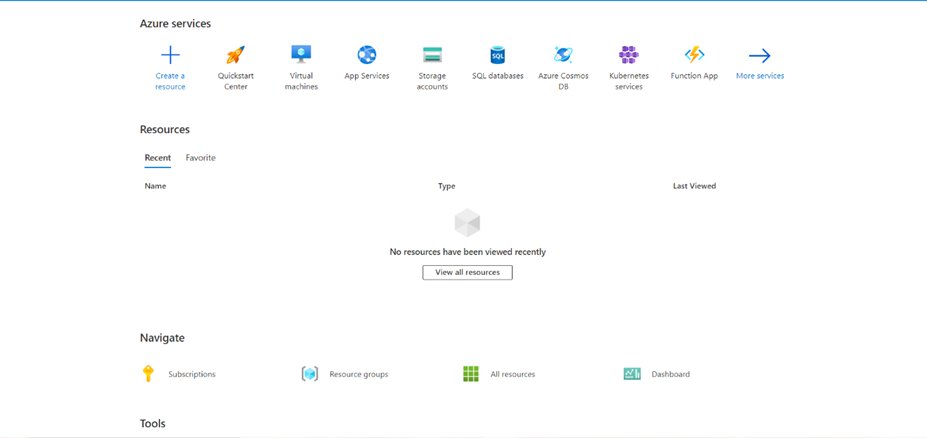The width and height of the screenshot is (927, 438).
Task: Click the Kubernetes services label
Action: point(628,81)
